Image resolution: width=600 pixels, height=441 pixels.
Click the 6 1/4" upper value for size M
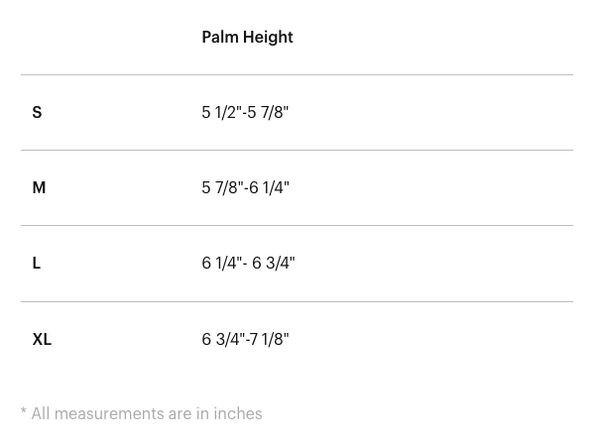270,188
